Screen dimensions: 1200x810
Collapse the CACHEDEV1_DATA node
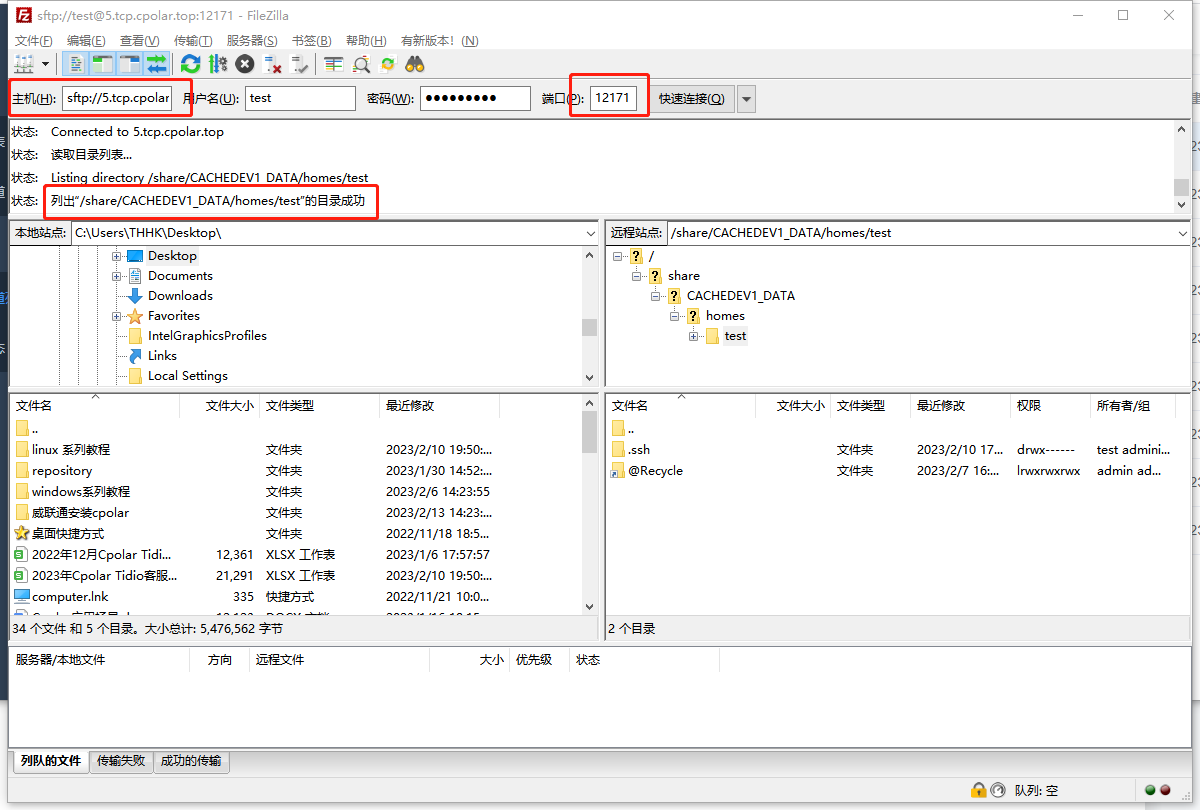(655, 296)
